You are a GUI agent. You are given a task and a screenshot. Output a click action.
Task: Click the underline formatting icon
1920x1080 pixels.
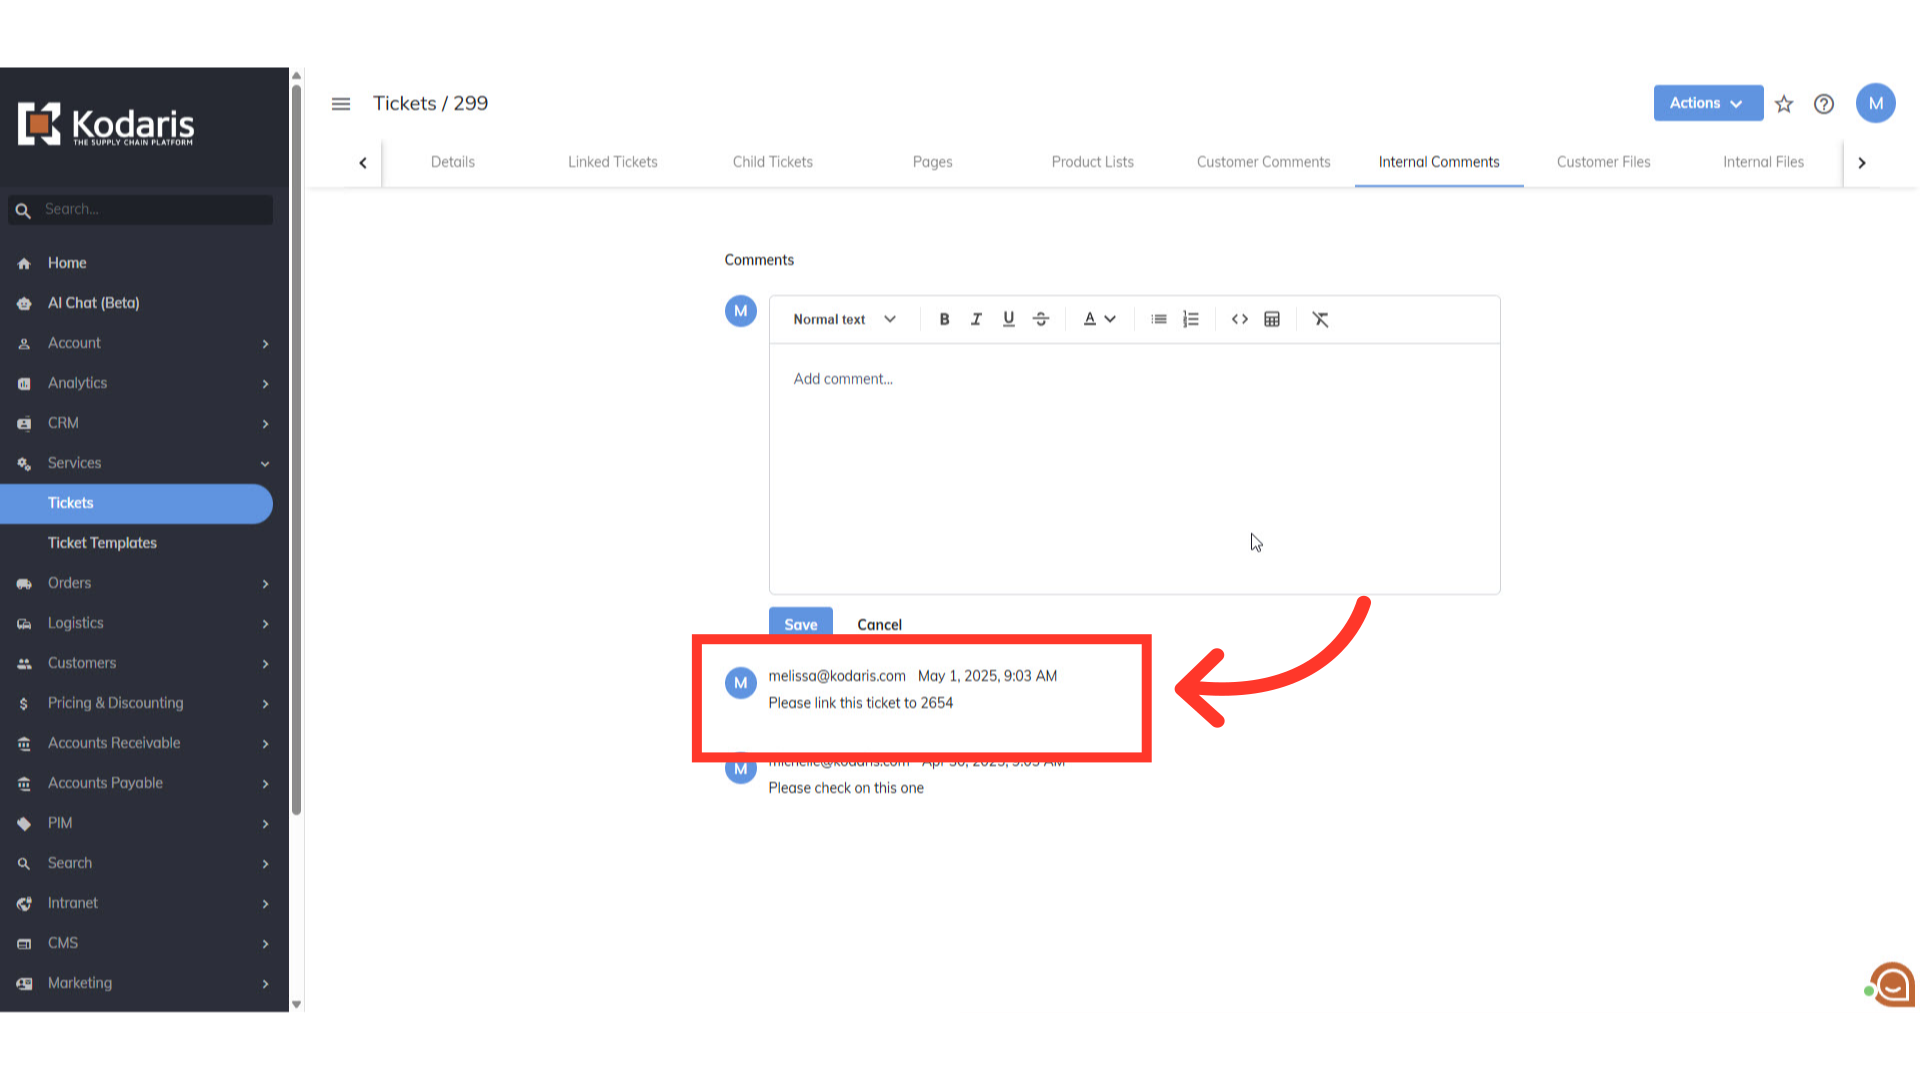(1008, 319)
